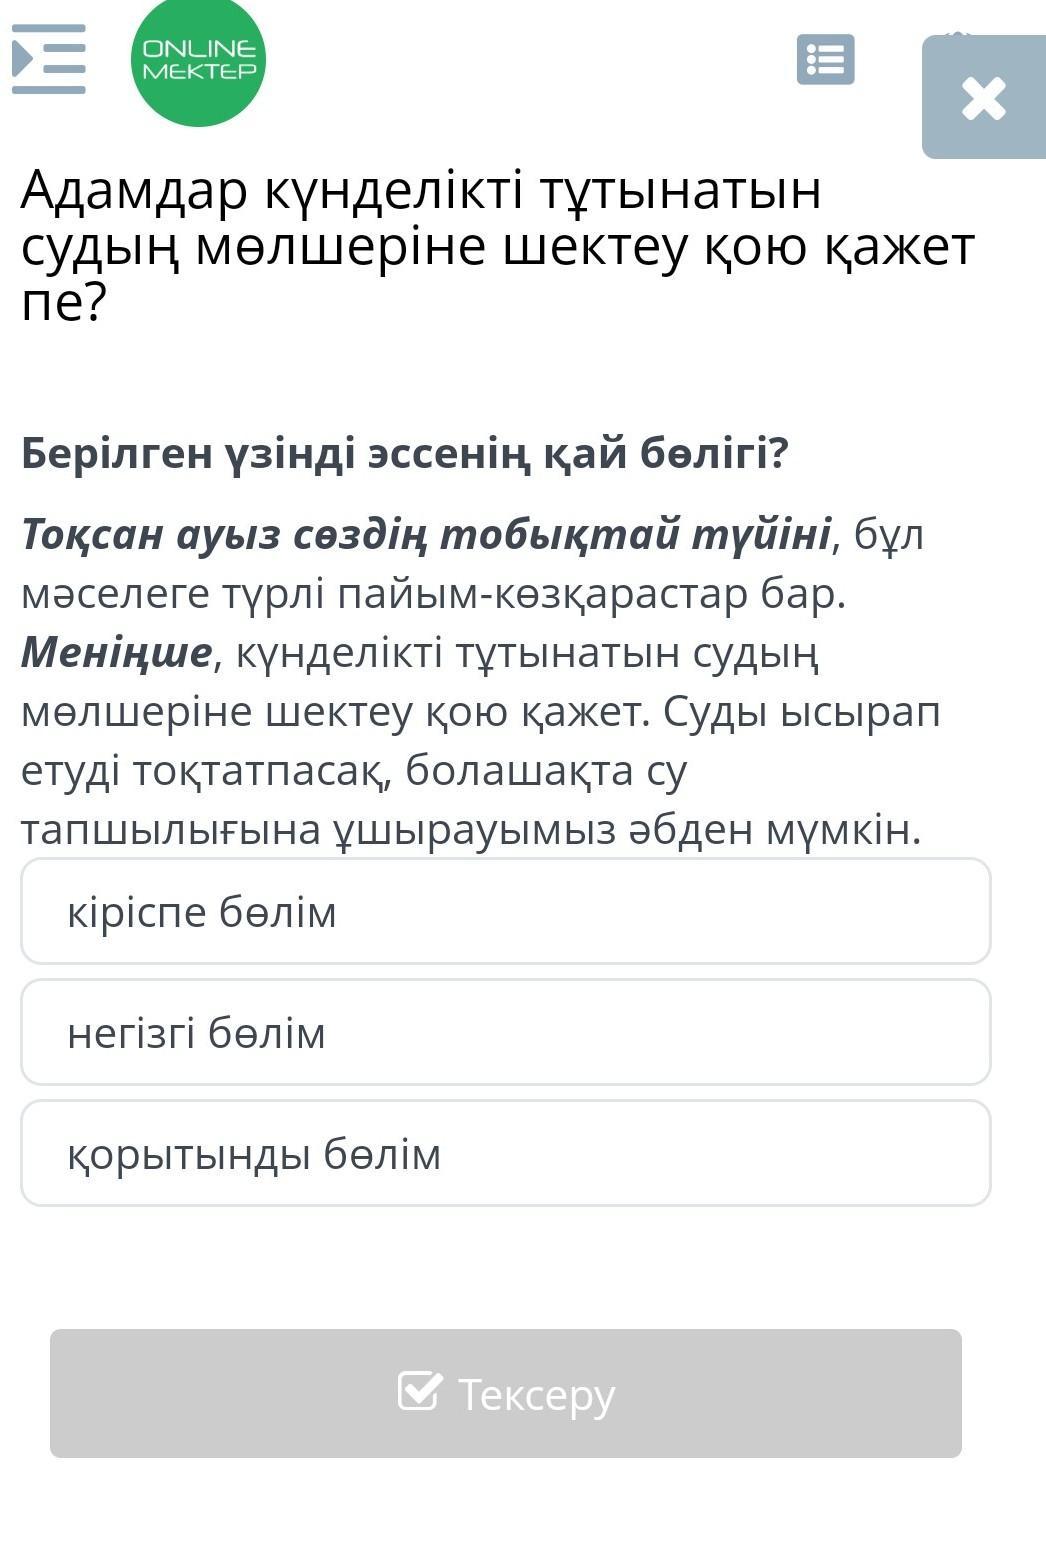Pick the answer қорытынды бөлім

pos(506,1153)
